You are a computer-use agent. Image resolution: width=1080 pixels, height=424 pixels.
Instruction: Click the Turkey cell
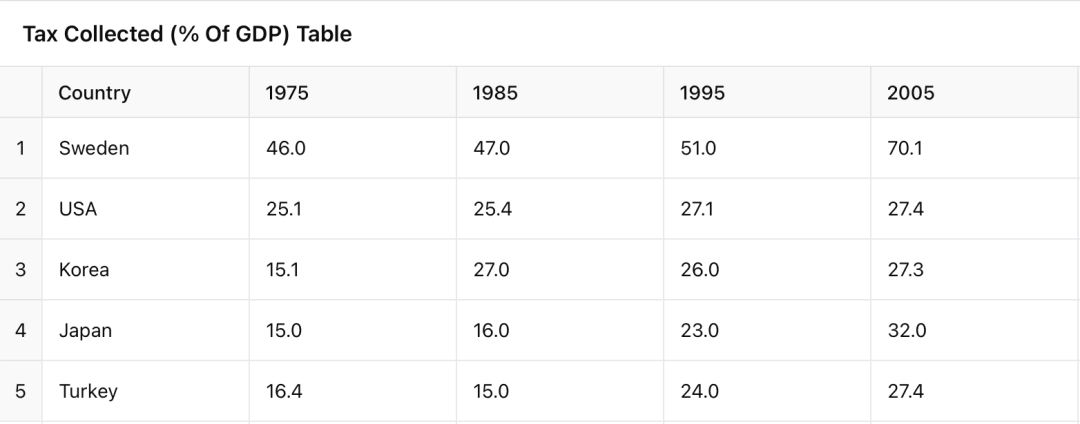click(88, 392)
